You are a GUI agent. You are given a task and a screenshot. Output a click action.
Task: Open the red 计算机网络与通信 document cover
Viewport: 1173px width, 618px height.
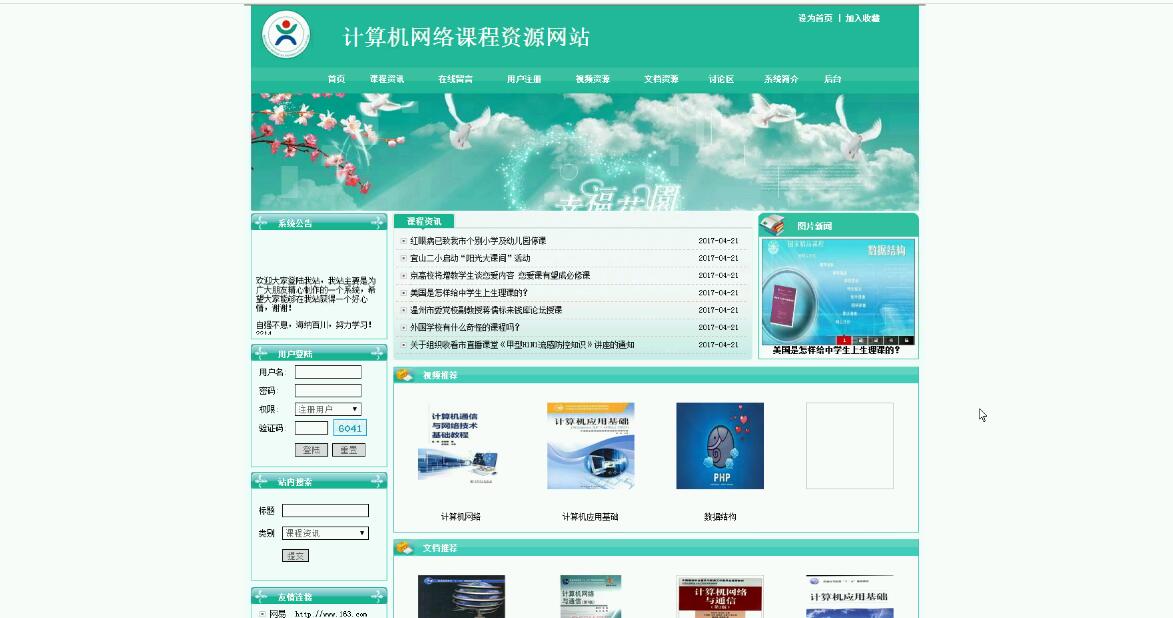pyautogui.click(x=720, y=597)
